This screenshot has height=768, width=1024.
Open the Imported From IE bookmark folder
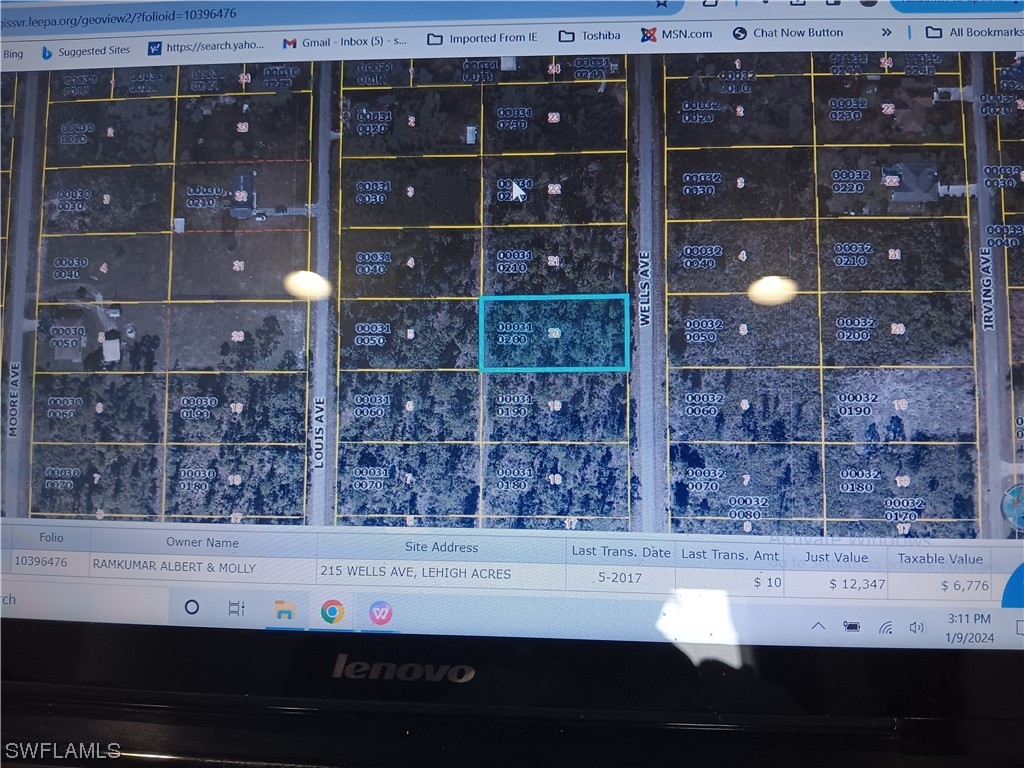tap(482, 38)
